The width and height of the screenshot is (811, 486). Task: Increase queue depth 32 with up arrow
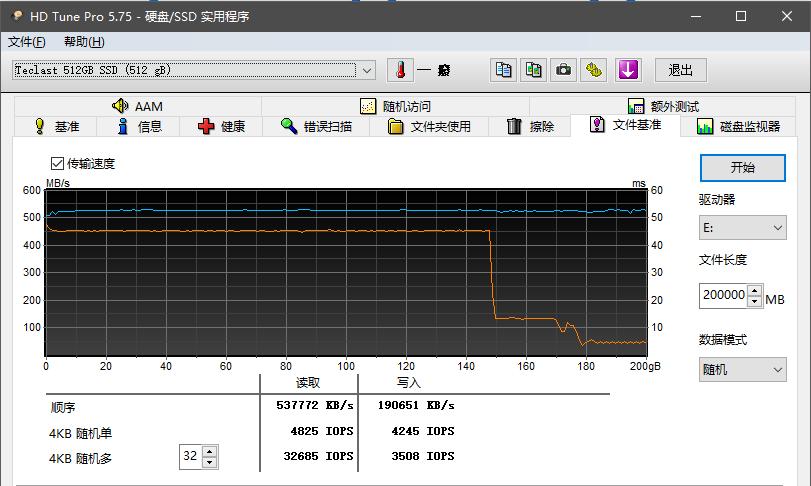pyautogui.click(x=209, y=451)
